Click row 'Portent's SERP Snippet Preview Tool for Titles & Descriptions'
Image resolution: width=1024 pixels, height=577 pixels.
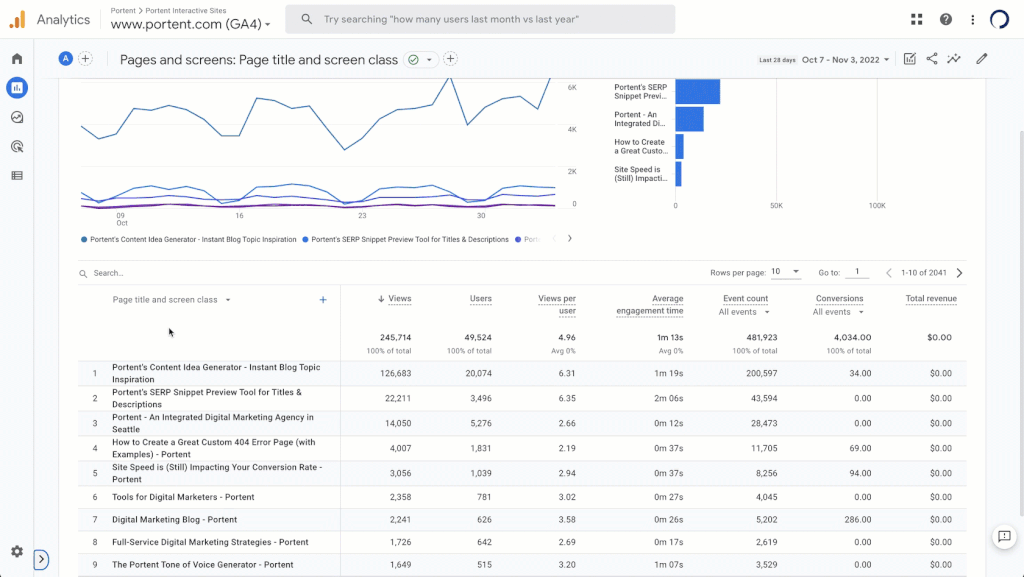(x=522, y=398)
